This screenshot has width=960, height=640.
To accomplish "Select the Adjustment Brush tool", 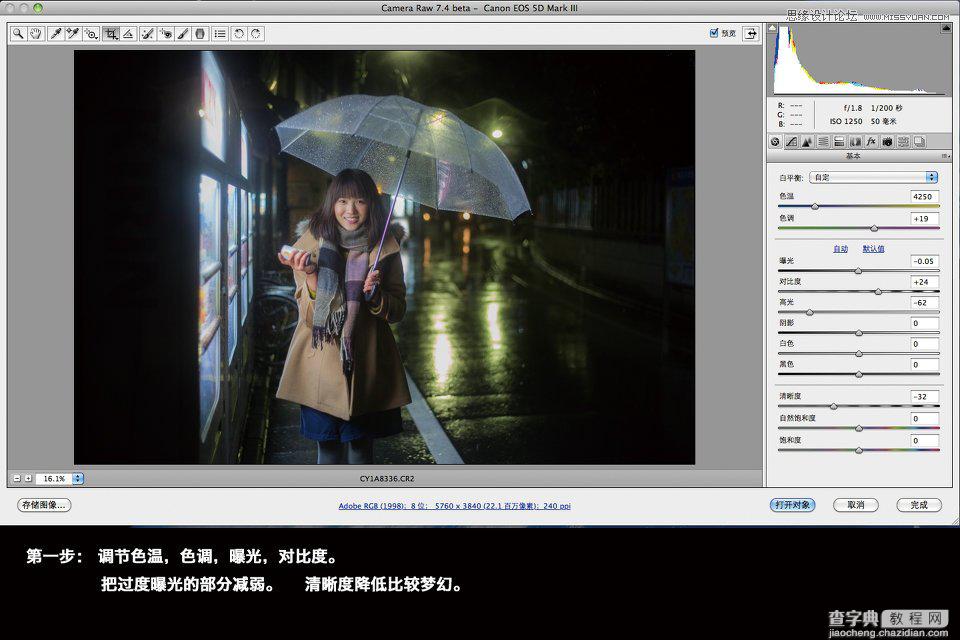I will tap(182, 34).
